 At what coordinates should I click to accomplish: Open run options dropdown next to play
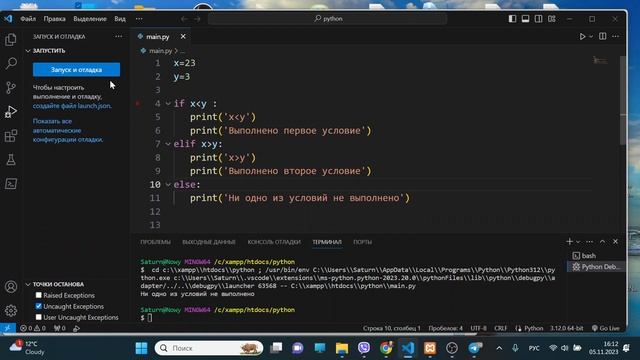tap(591, 37)
